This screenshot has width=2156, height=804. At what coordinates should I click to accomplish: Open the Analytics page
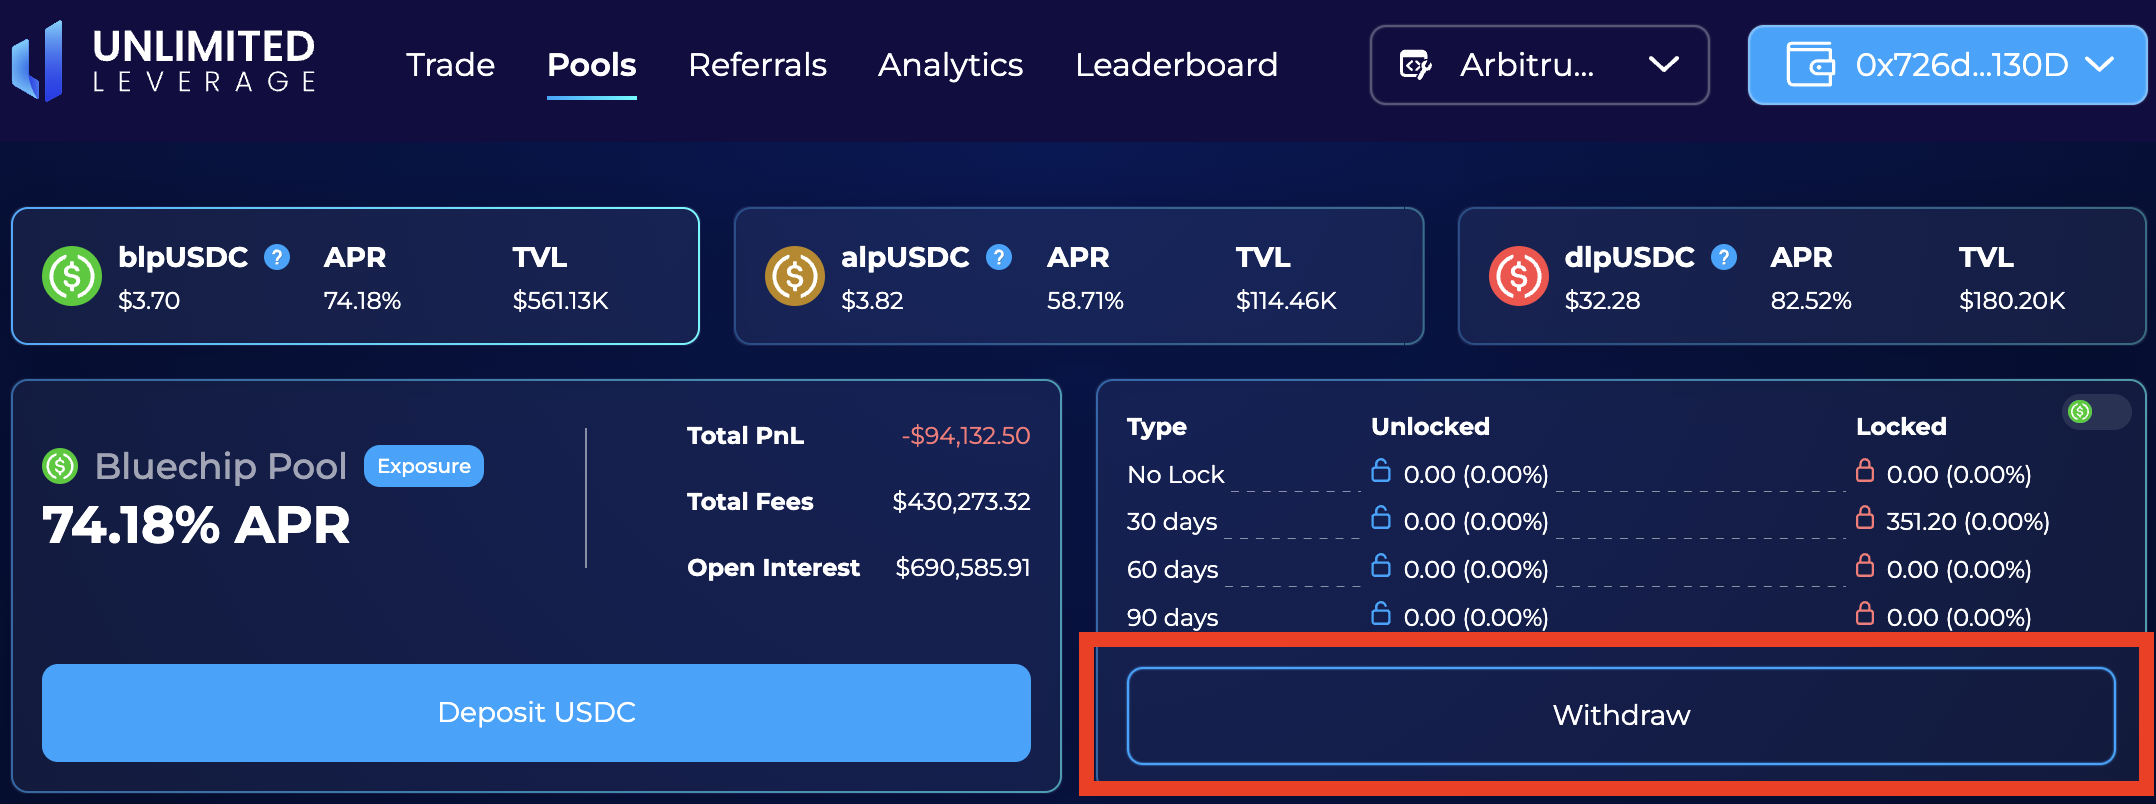point(950,65)
